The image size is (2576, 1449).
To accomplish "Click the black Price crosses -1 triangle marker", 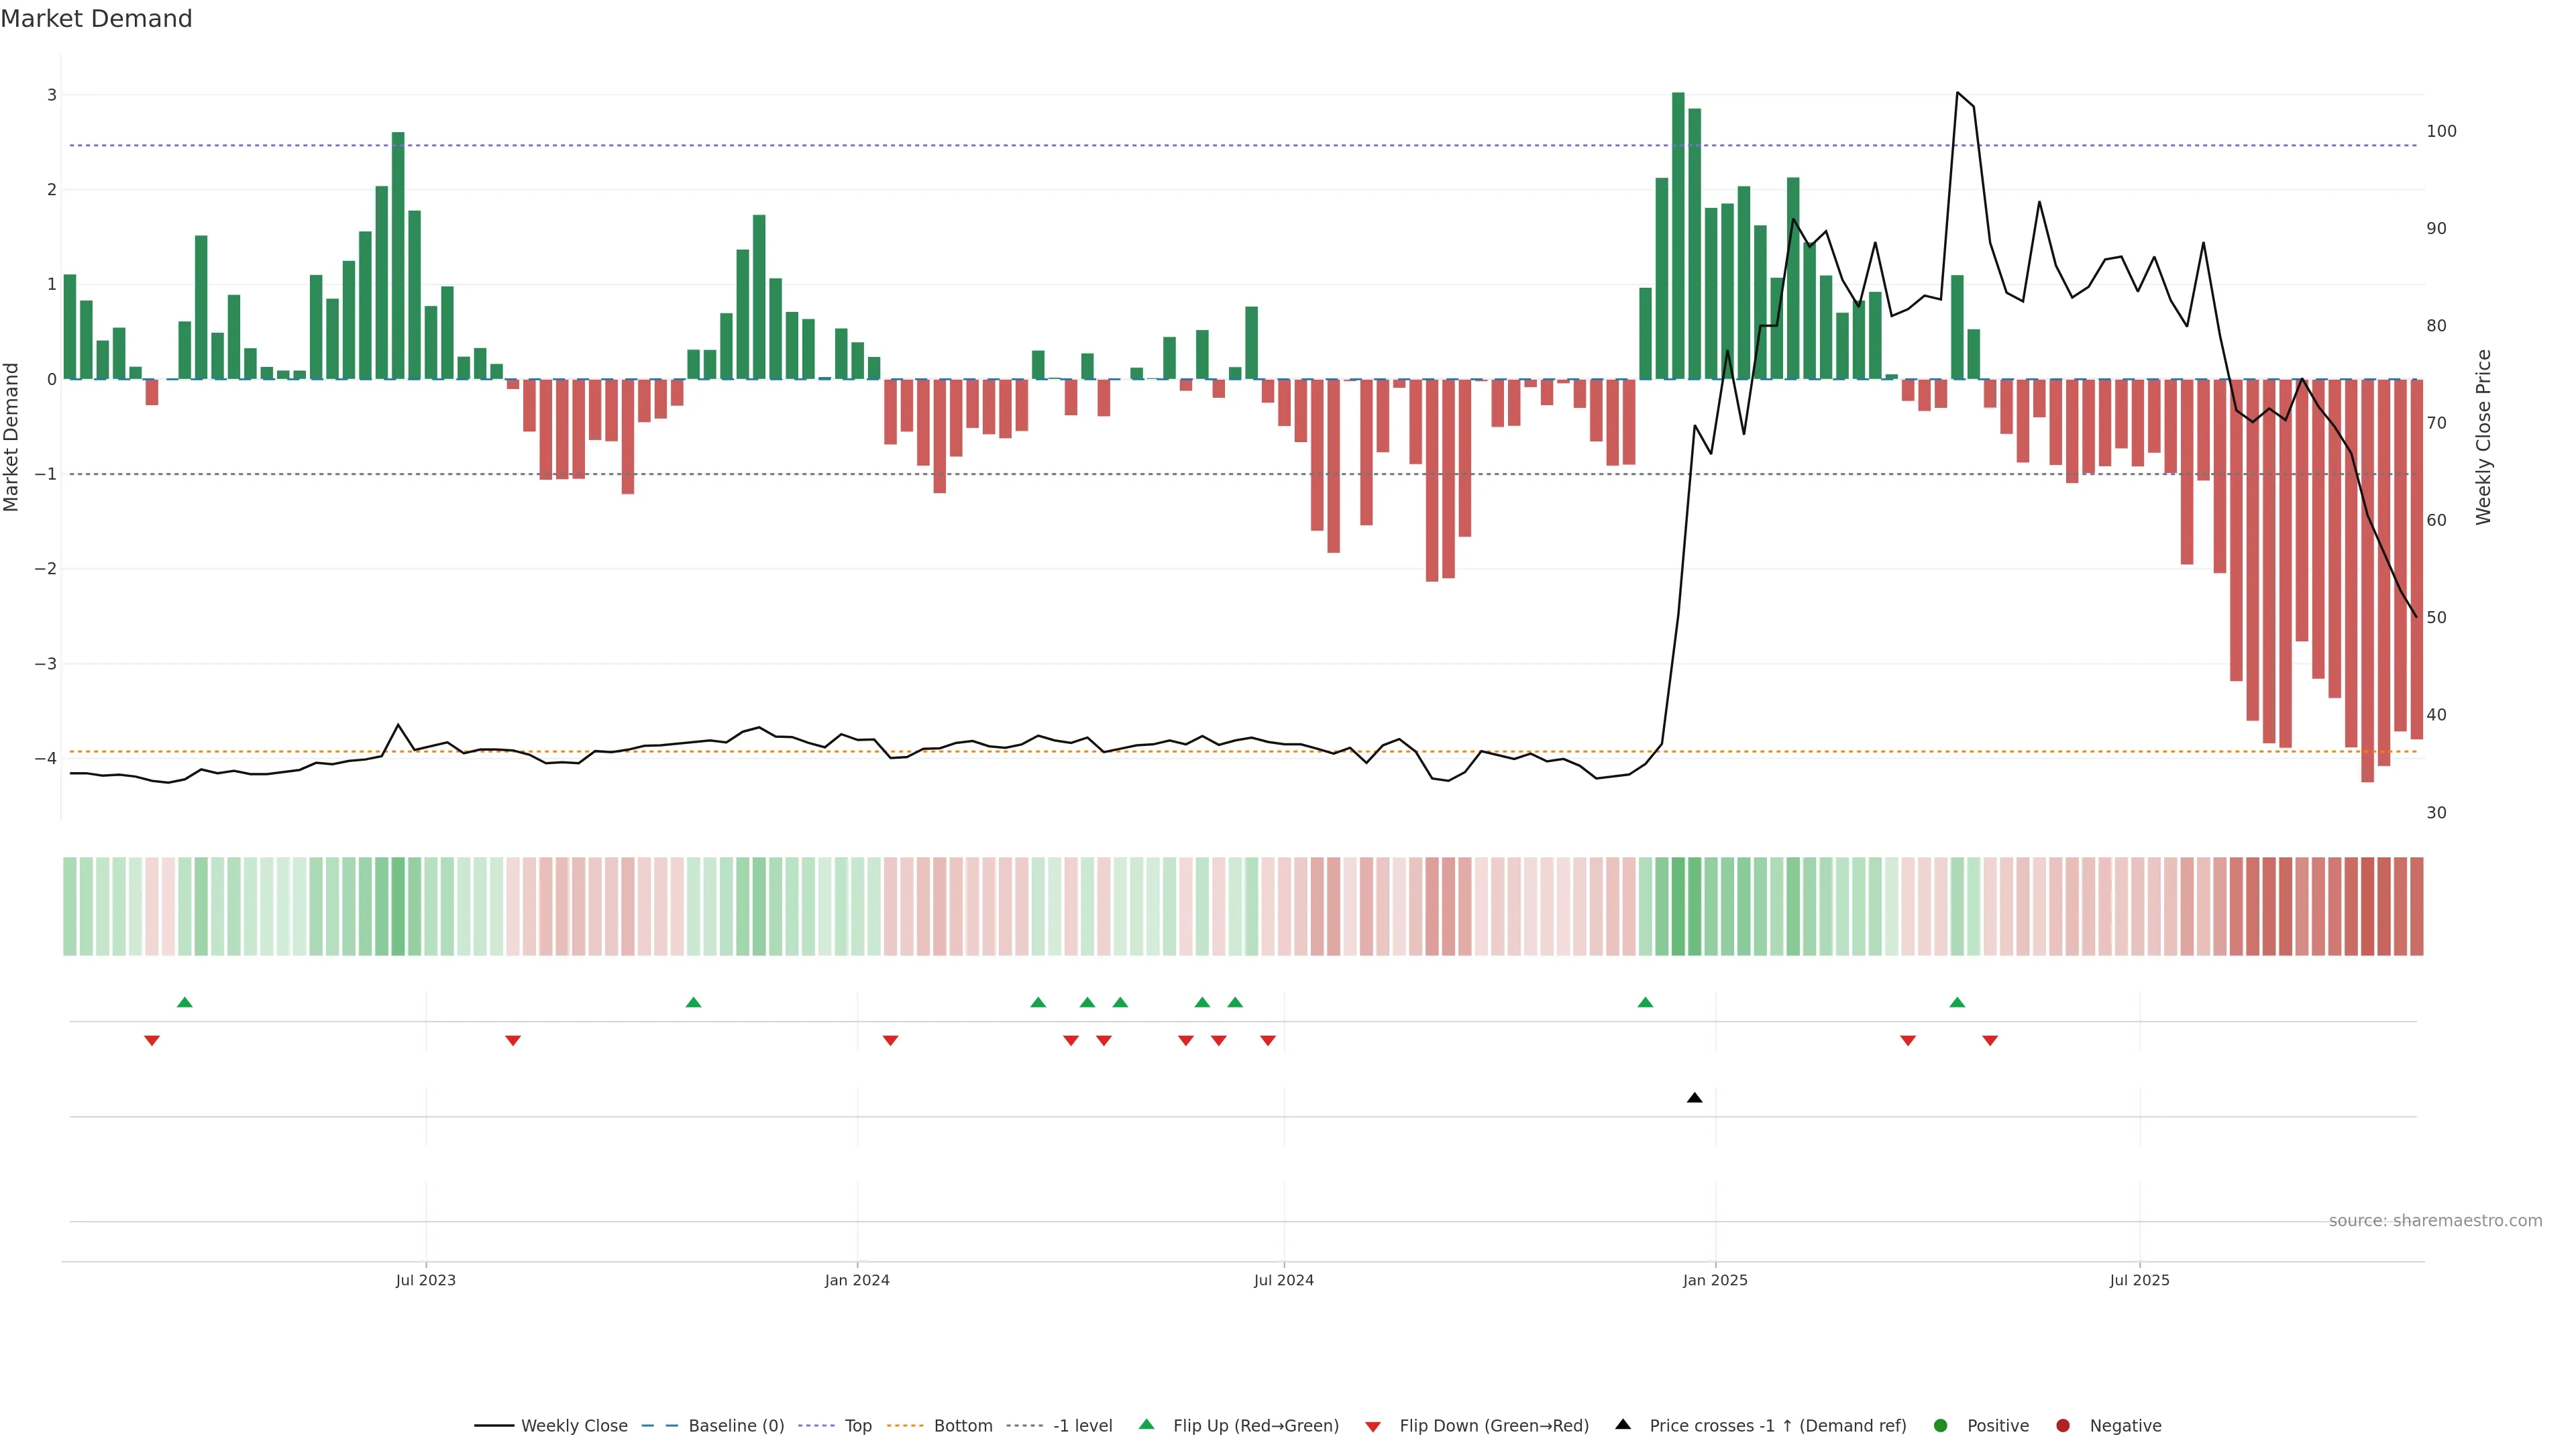I will (1694, 1098).
